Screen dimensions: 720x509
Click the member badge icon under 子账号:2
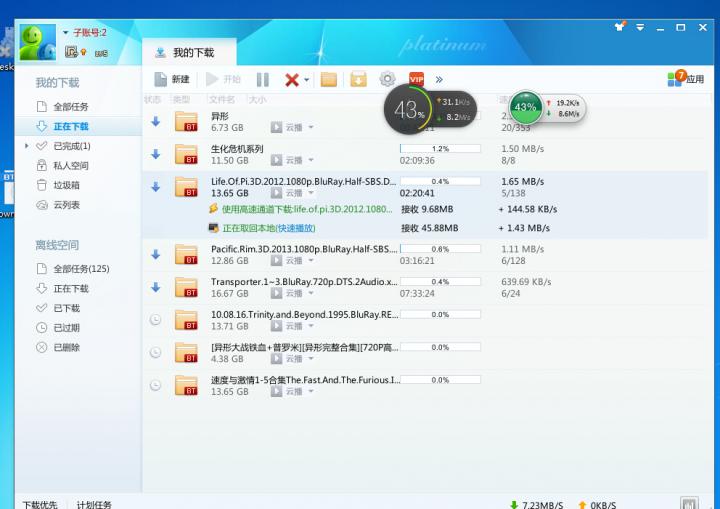point(71,52)
